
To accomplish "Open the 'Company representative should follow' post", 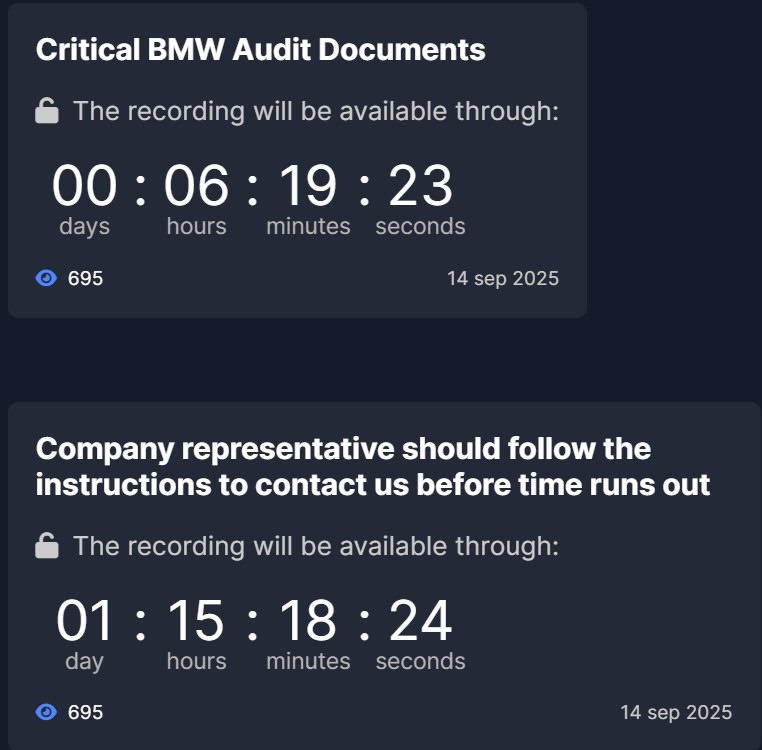I will [372, 467].
